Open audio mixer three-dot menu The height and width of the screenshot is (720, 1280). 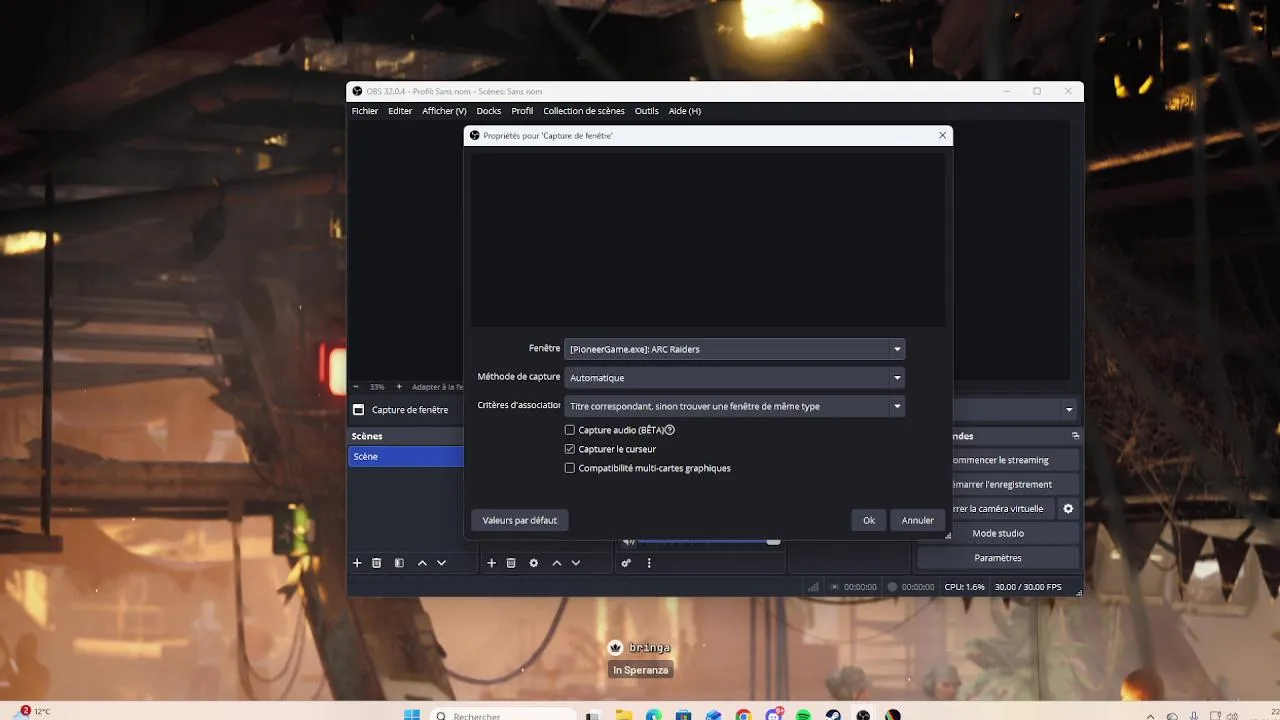pos(649,563)
